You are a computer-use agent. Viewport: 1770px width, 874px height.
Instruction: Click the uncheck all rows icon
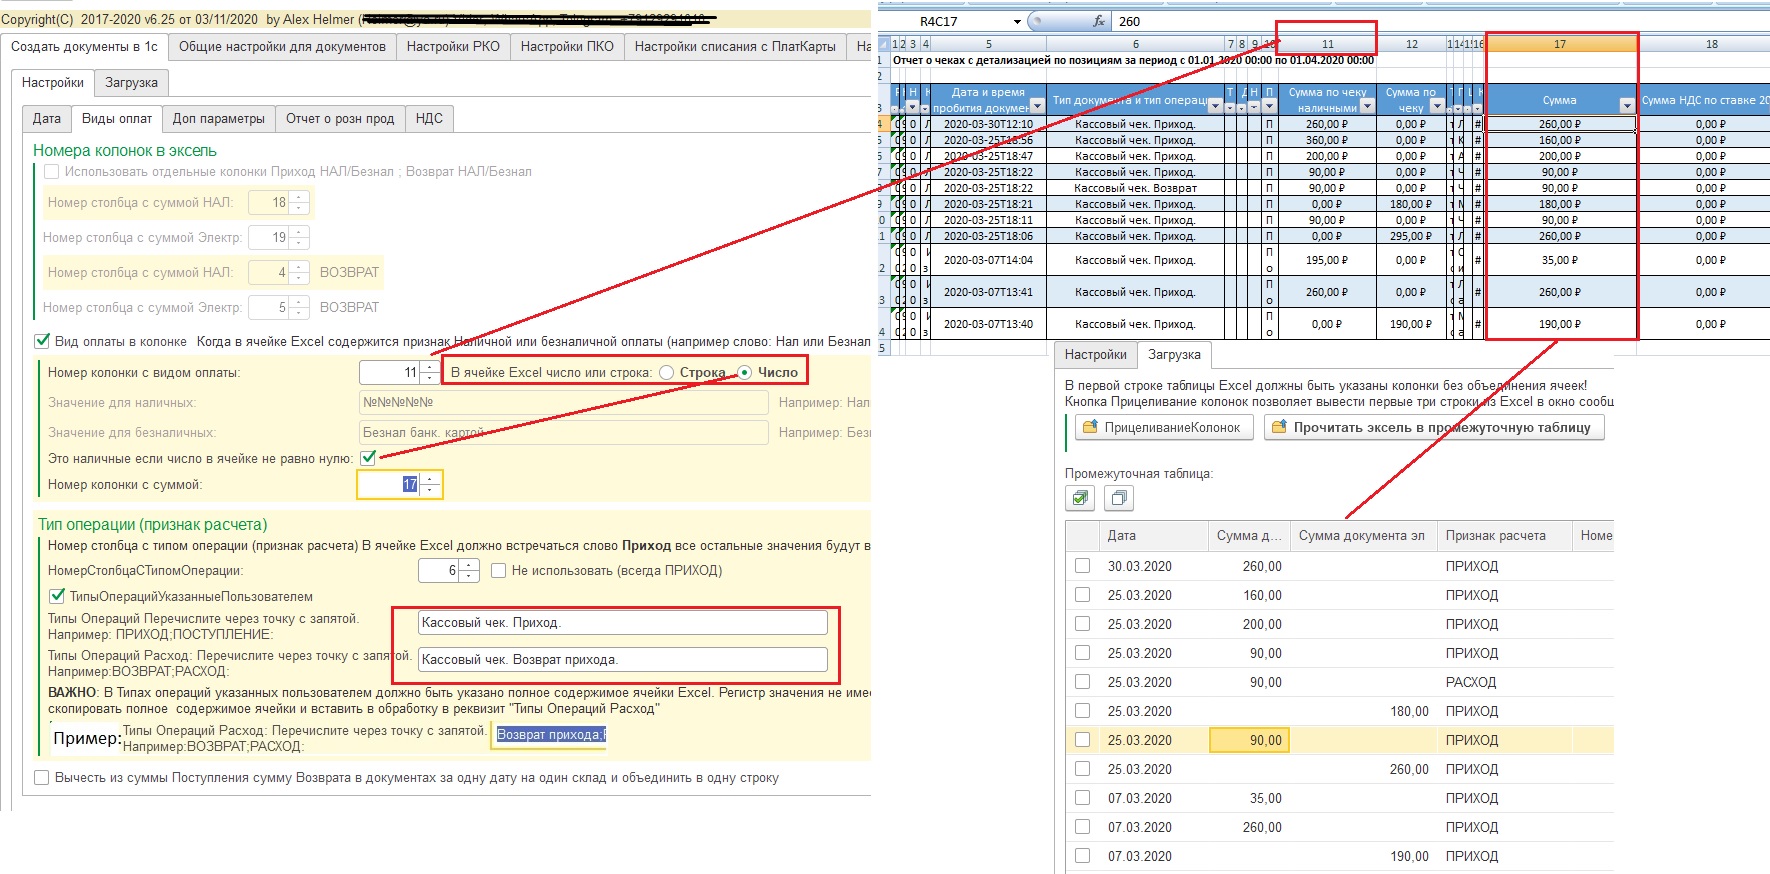click(x=1119, y=497)
